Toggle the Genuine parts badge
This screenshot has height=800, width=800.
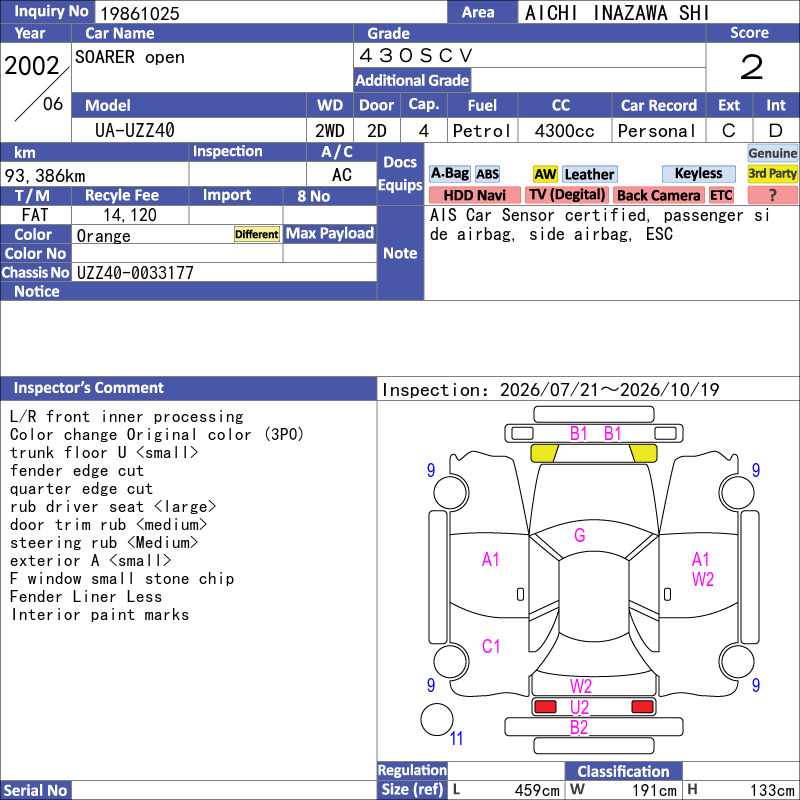click(772, 153)
